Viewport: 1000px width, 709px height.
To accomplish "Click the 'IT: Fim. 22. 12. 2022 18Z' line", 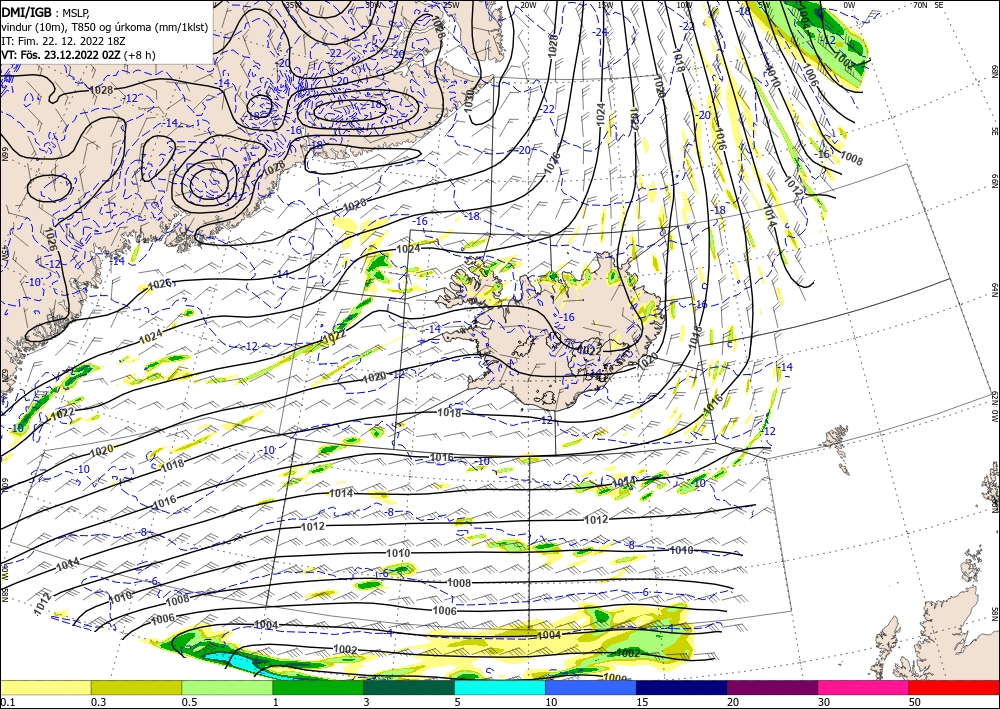I will point(62,40).
